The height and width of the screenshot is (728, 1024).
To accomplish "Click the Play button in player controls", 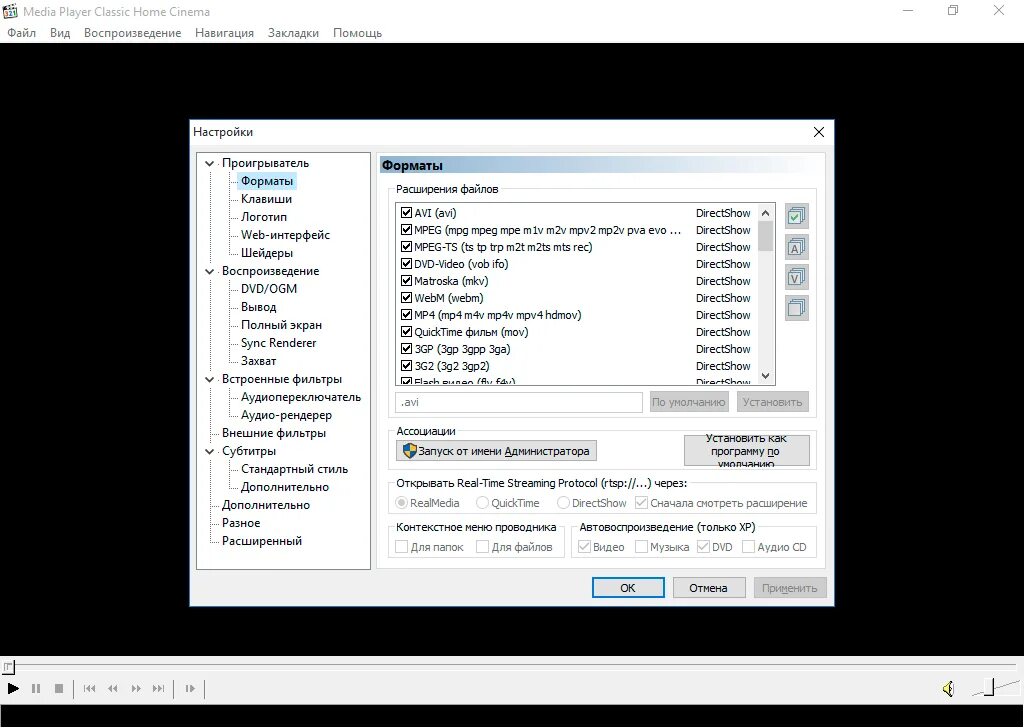I will point(13,688).
